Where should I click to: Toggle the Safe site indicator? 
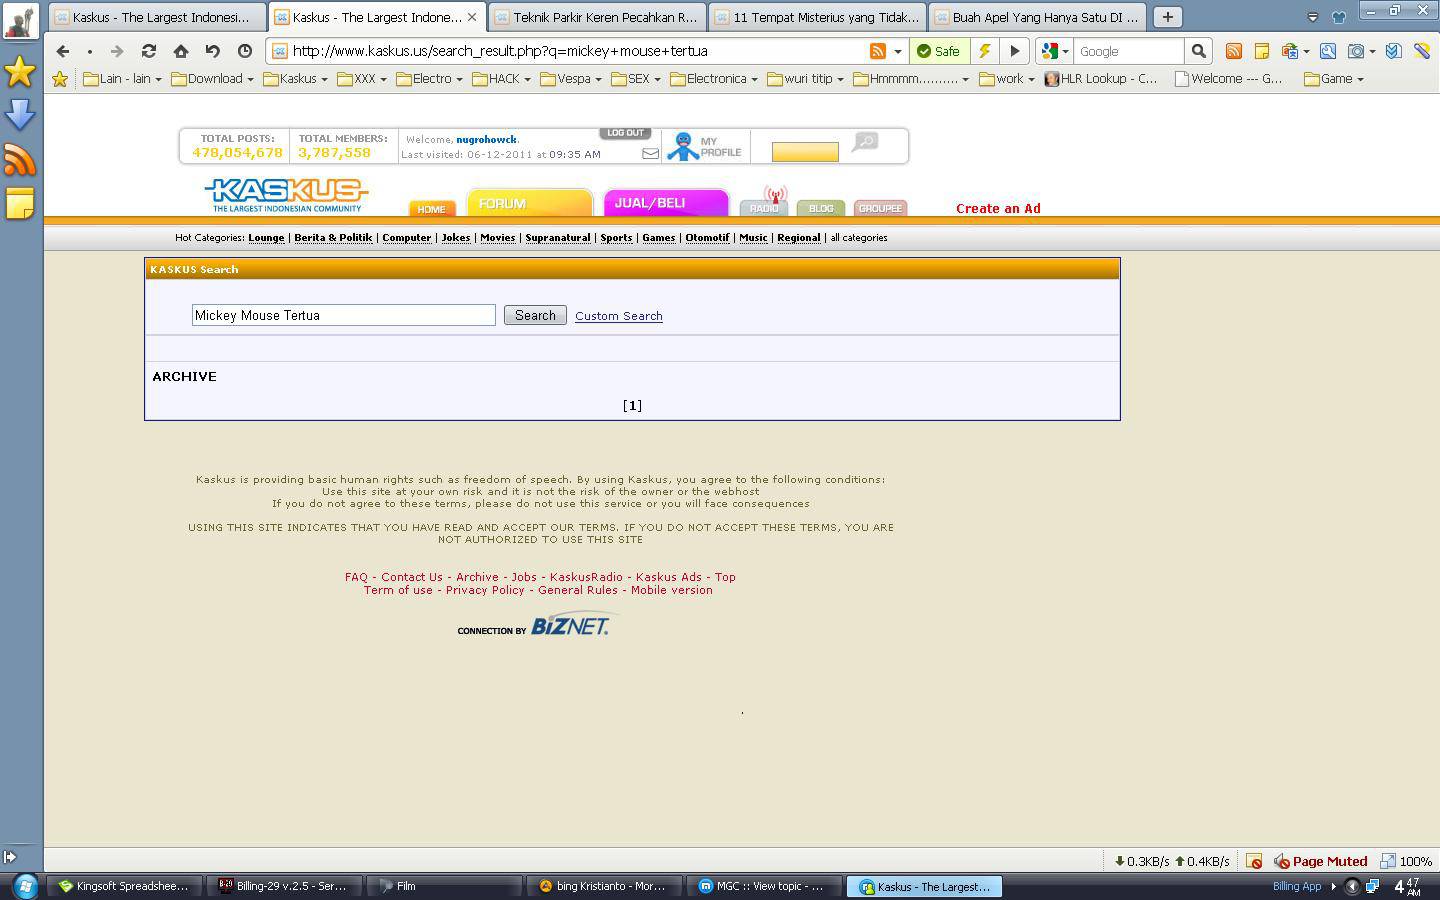tap(939, 51)
